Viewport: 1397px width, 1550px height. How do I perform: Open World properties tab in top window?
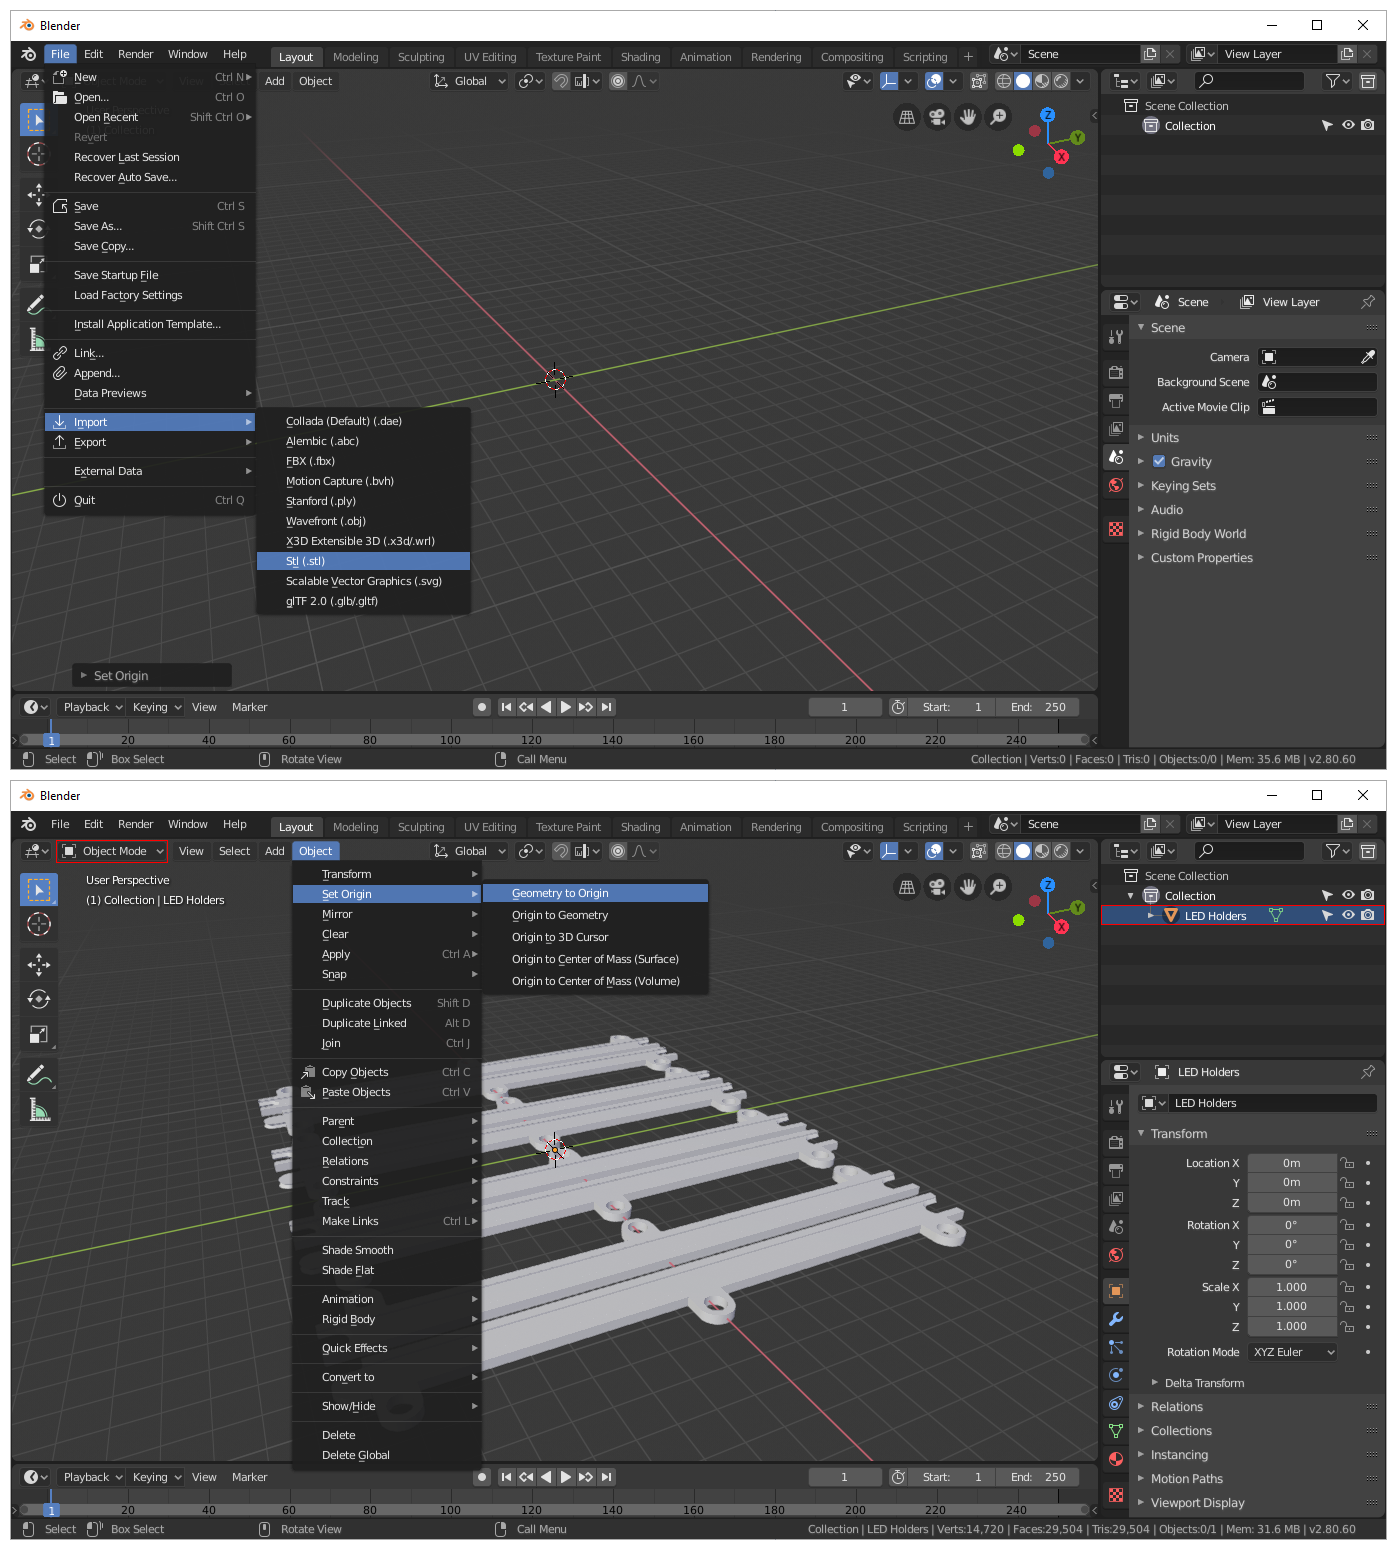(x=1116, y=485)
